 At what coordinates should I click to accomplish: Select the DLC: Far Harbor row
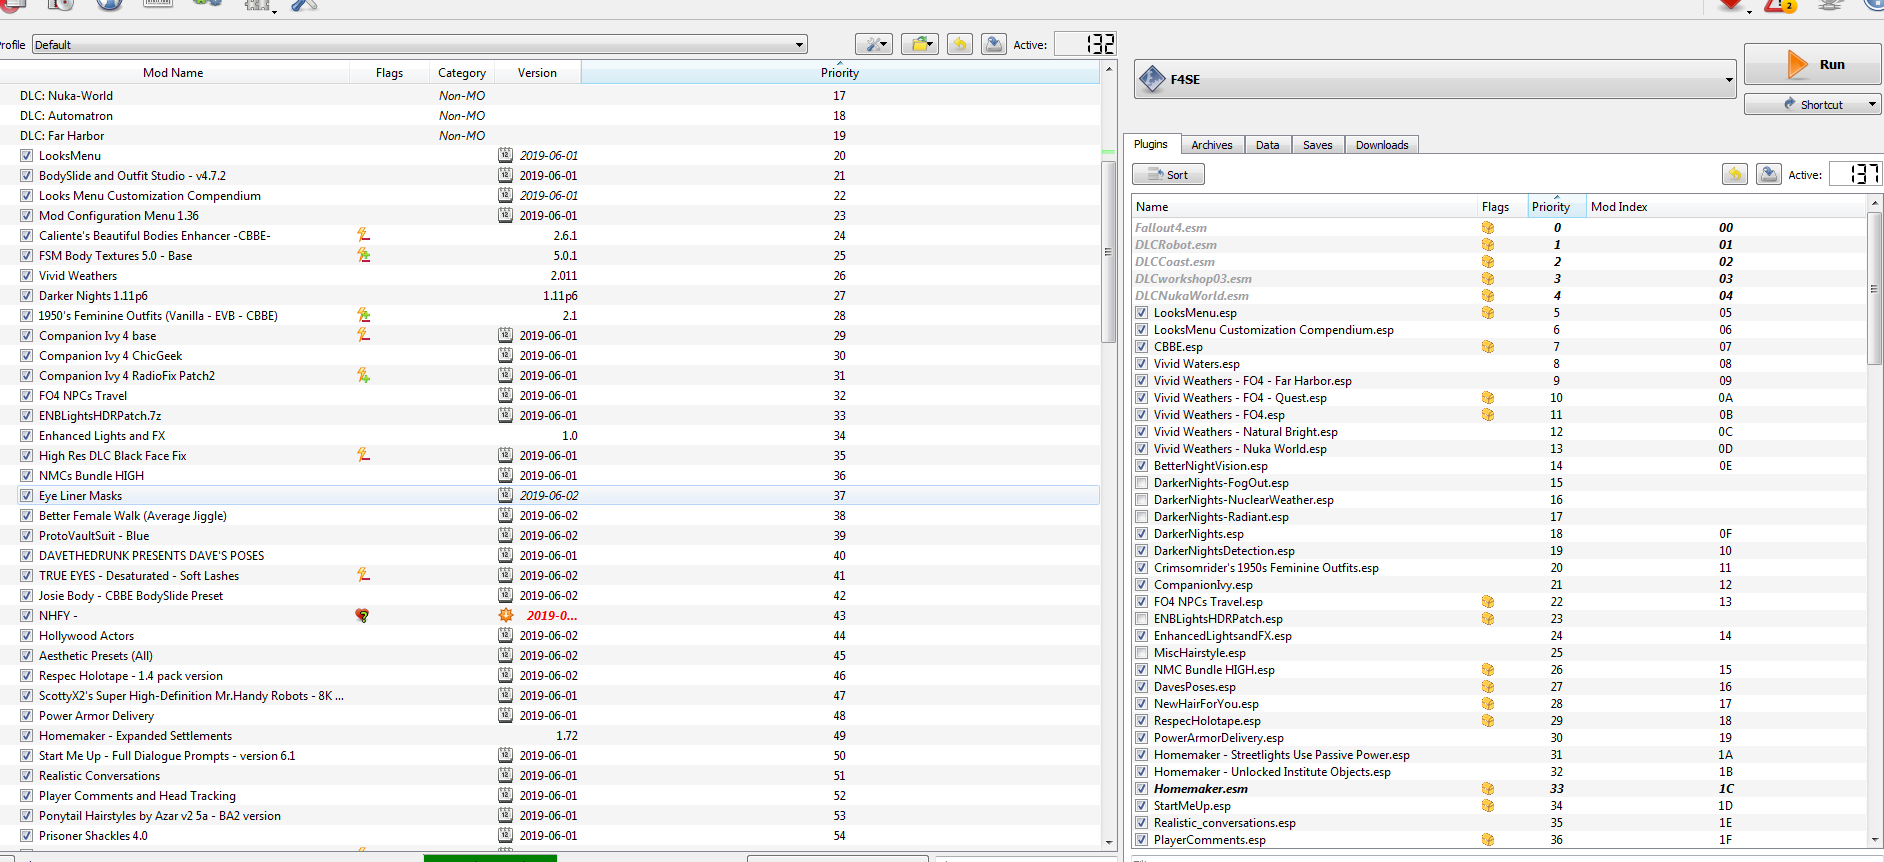[x=550, y=136]
